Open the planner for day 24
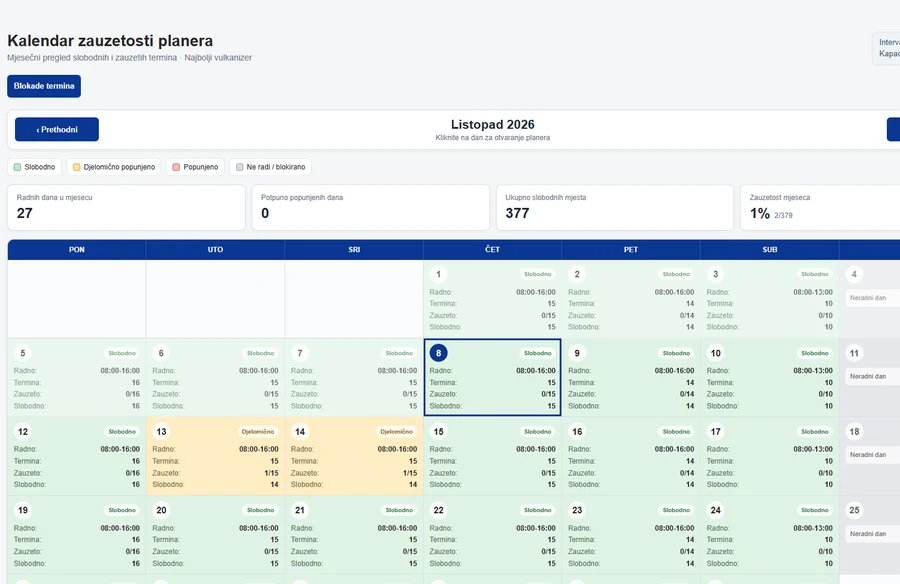Viewport: 900px width, 584px height. [770, 535]
